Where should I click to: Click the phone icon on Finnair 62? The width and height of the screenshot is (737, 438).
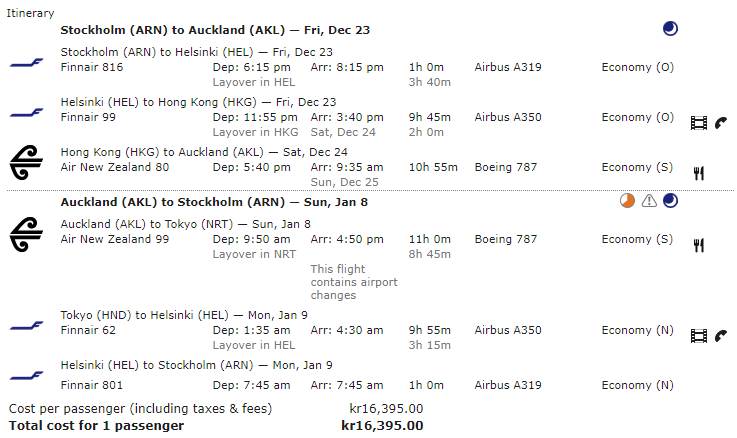[x=721, y=336]
